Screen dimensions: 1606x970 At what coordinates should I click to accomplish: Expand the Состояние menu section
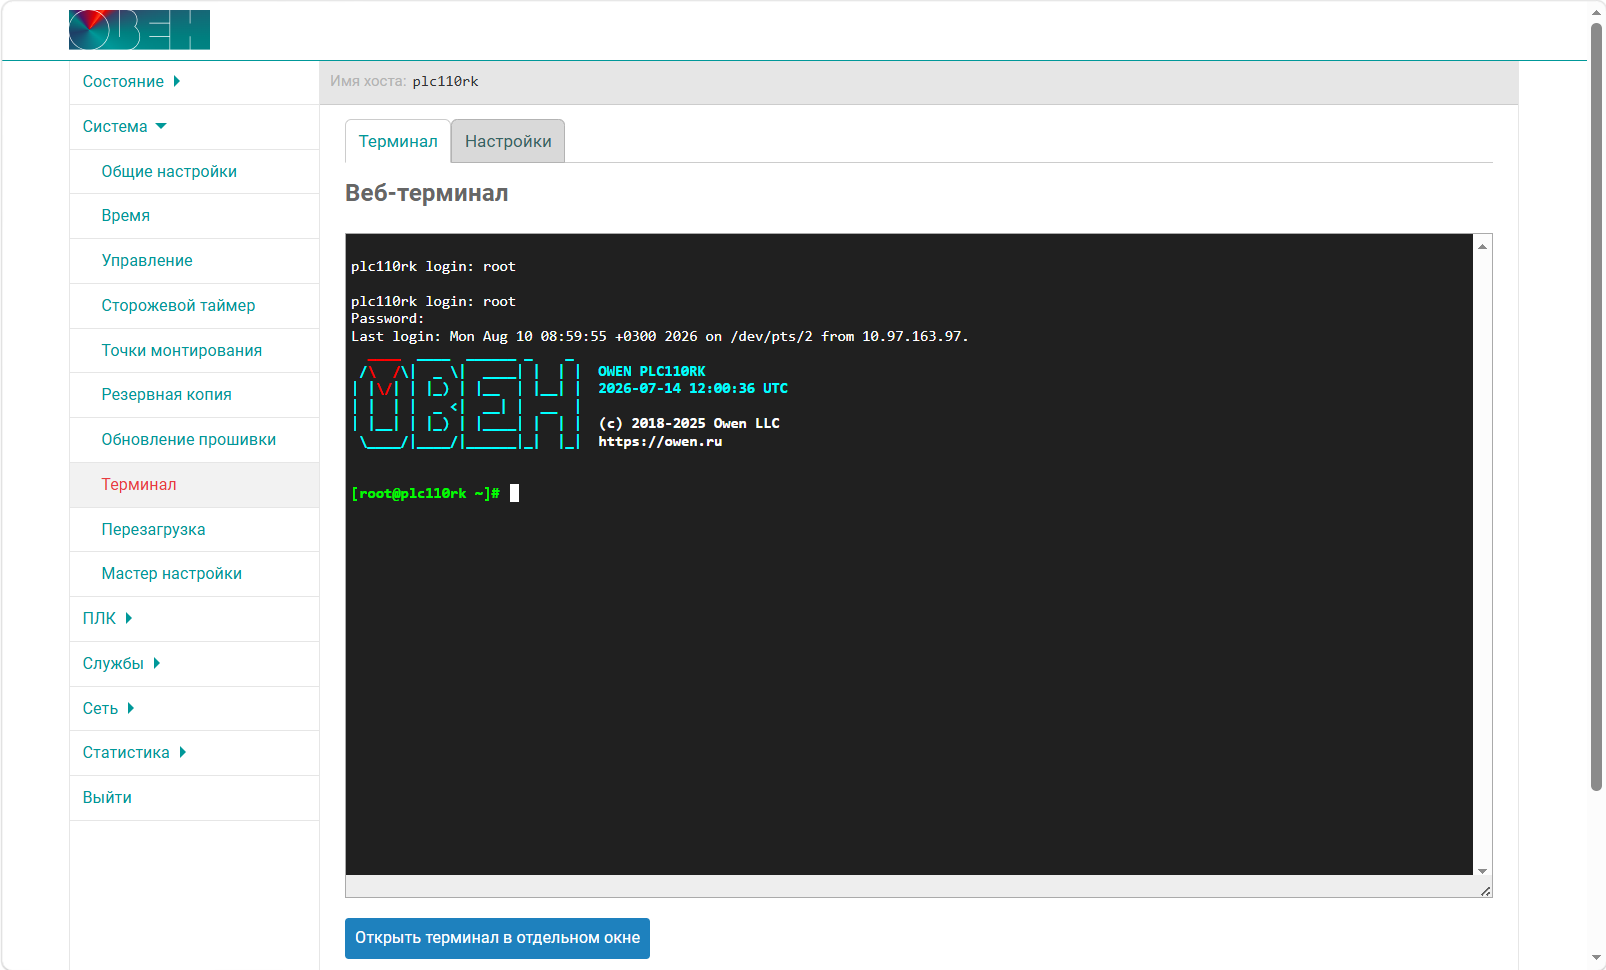click(131, 82)
